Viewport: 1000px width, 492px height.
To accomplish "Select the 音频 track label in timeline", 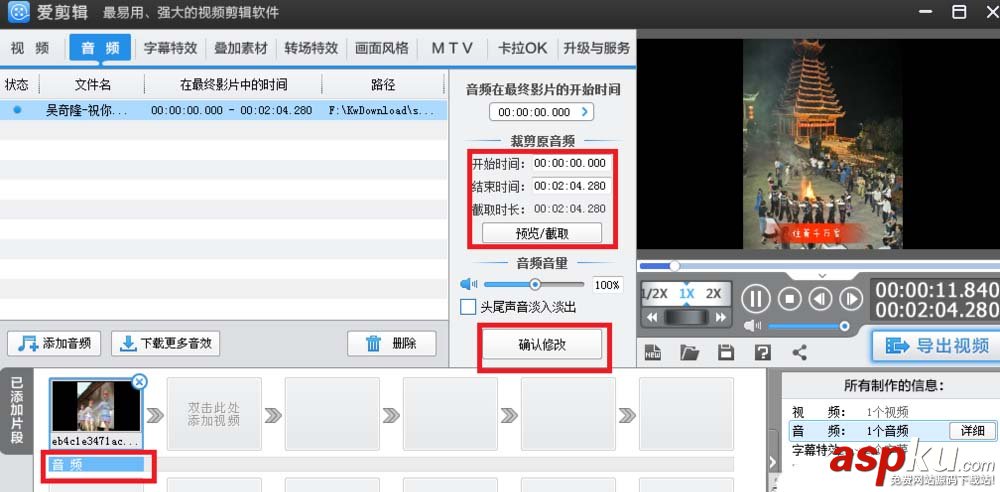I will (97, 465).
